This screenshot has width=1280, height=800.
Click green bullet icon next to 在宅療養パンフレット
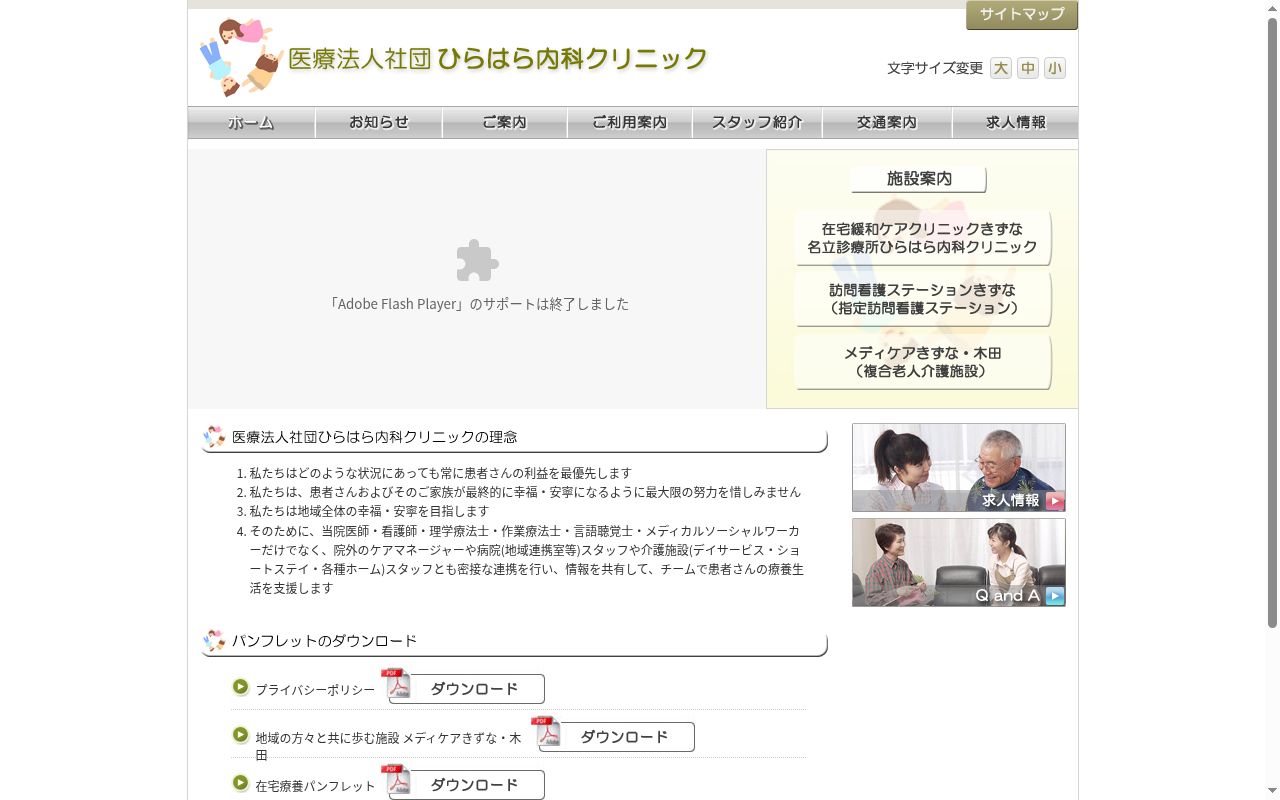click(x=240, y=783)
